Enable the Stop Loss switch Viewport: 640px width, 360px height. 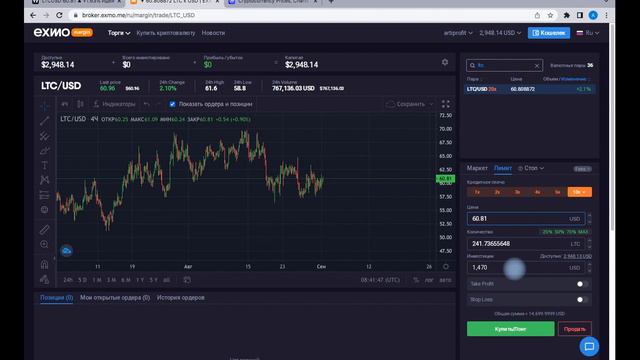pos(582,300)
